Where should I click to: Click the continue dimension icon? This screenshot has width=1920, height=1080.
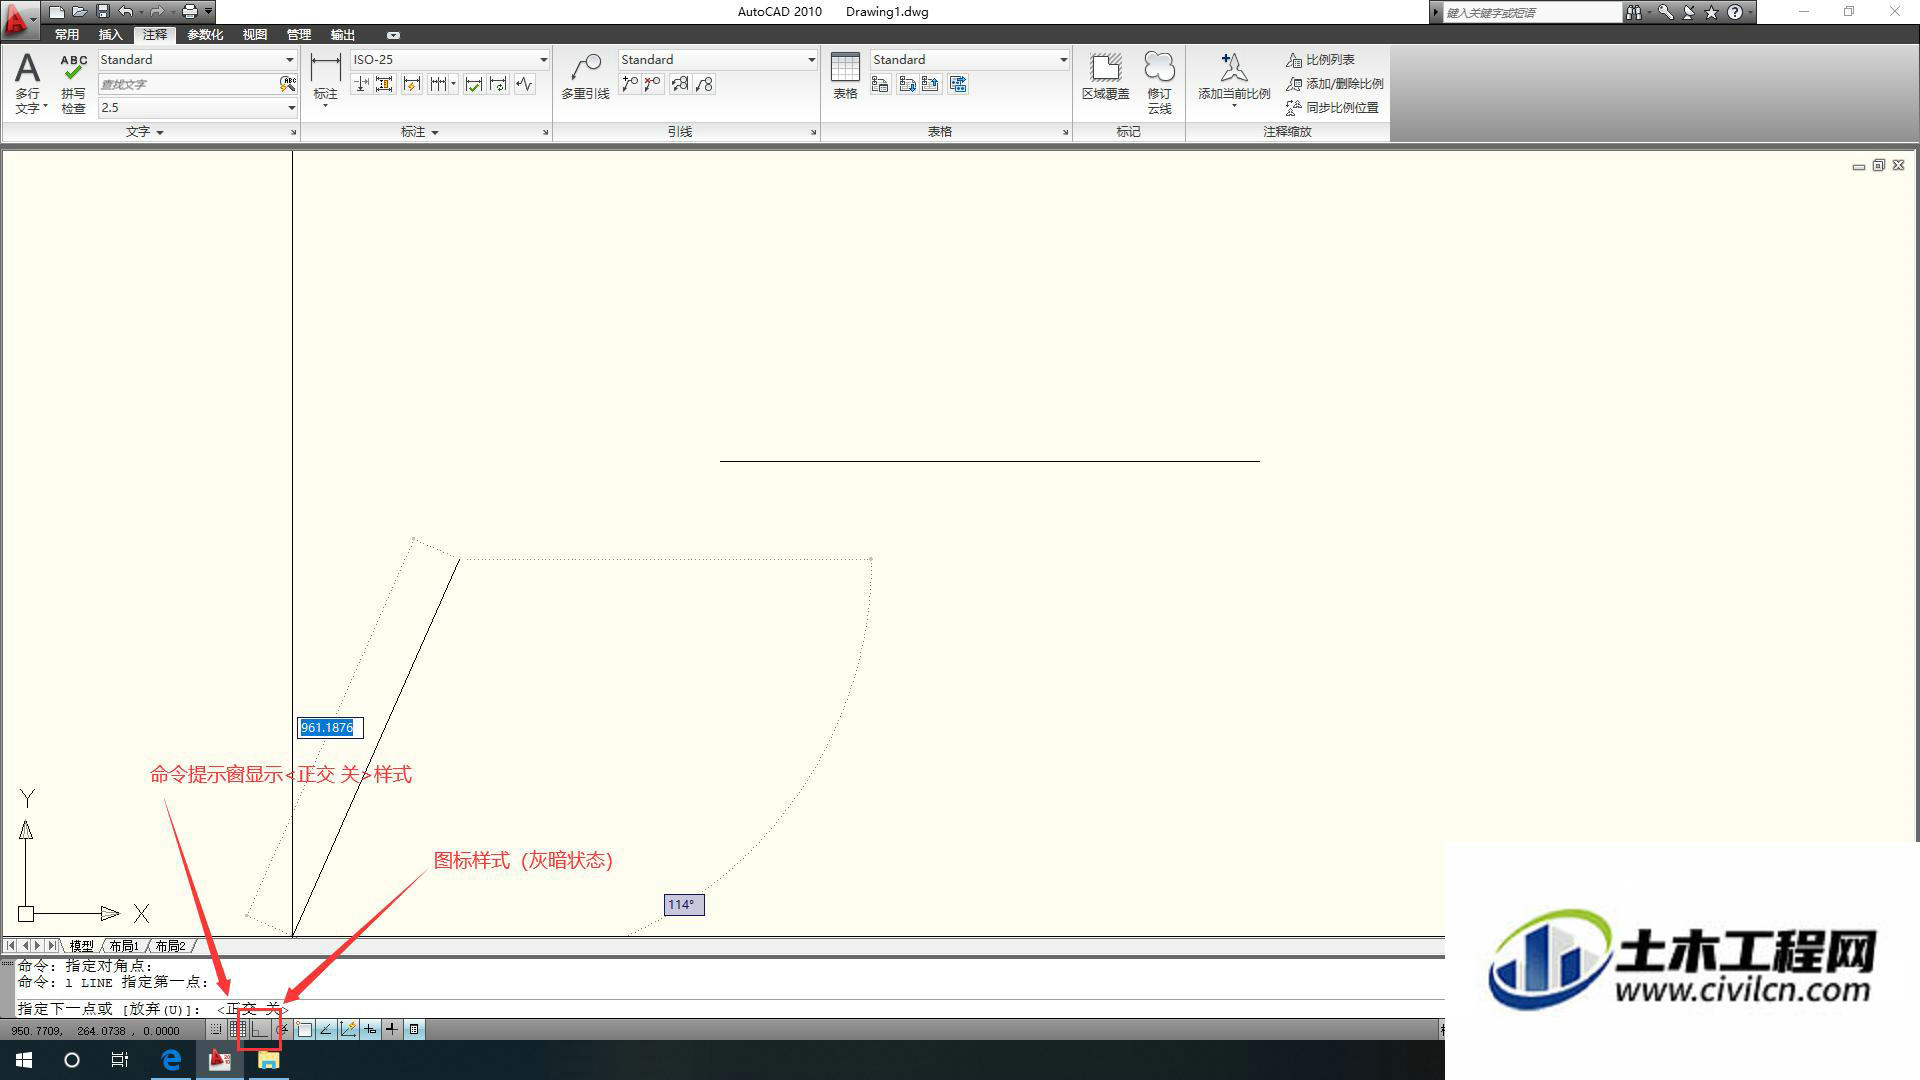[438, 84]
